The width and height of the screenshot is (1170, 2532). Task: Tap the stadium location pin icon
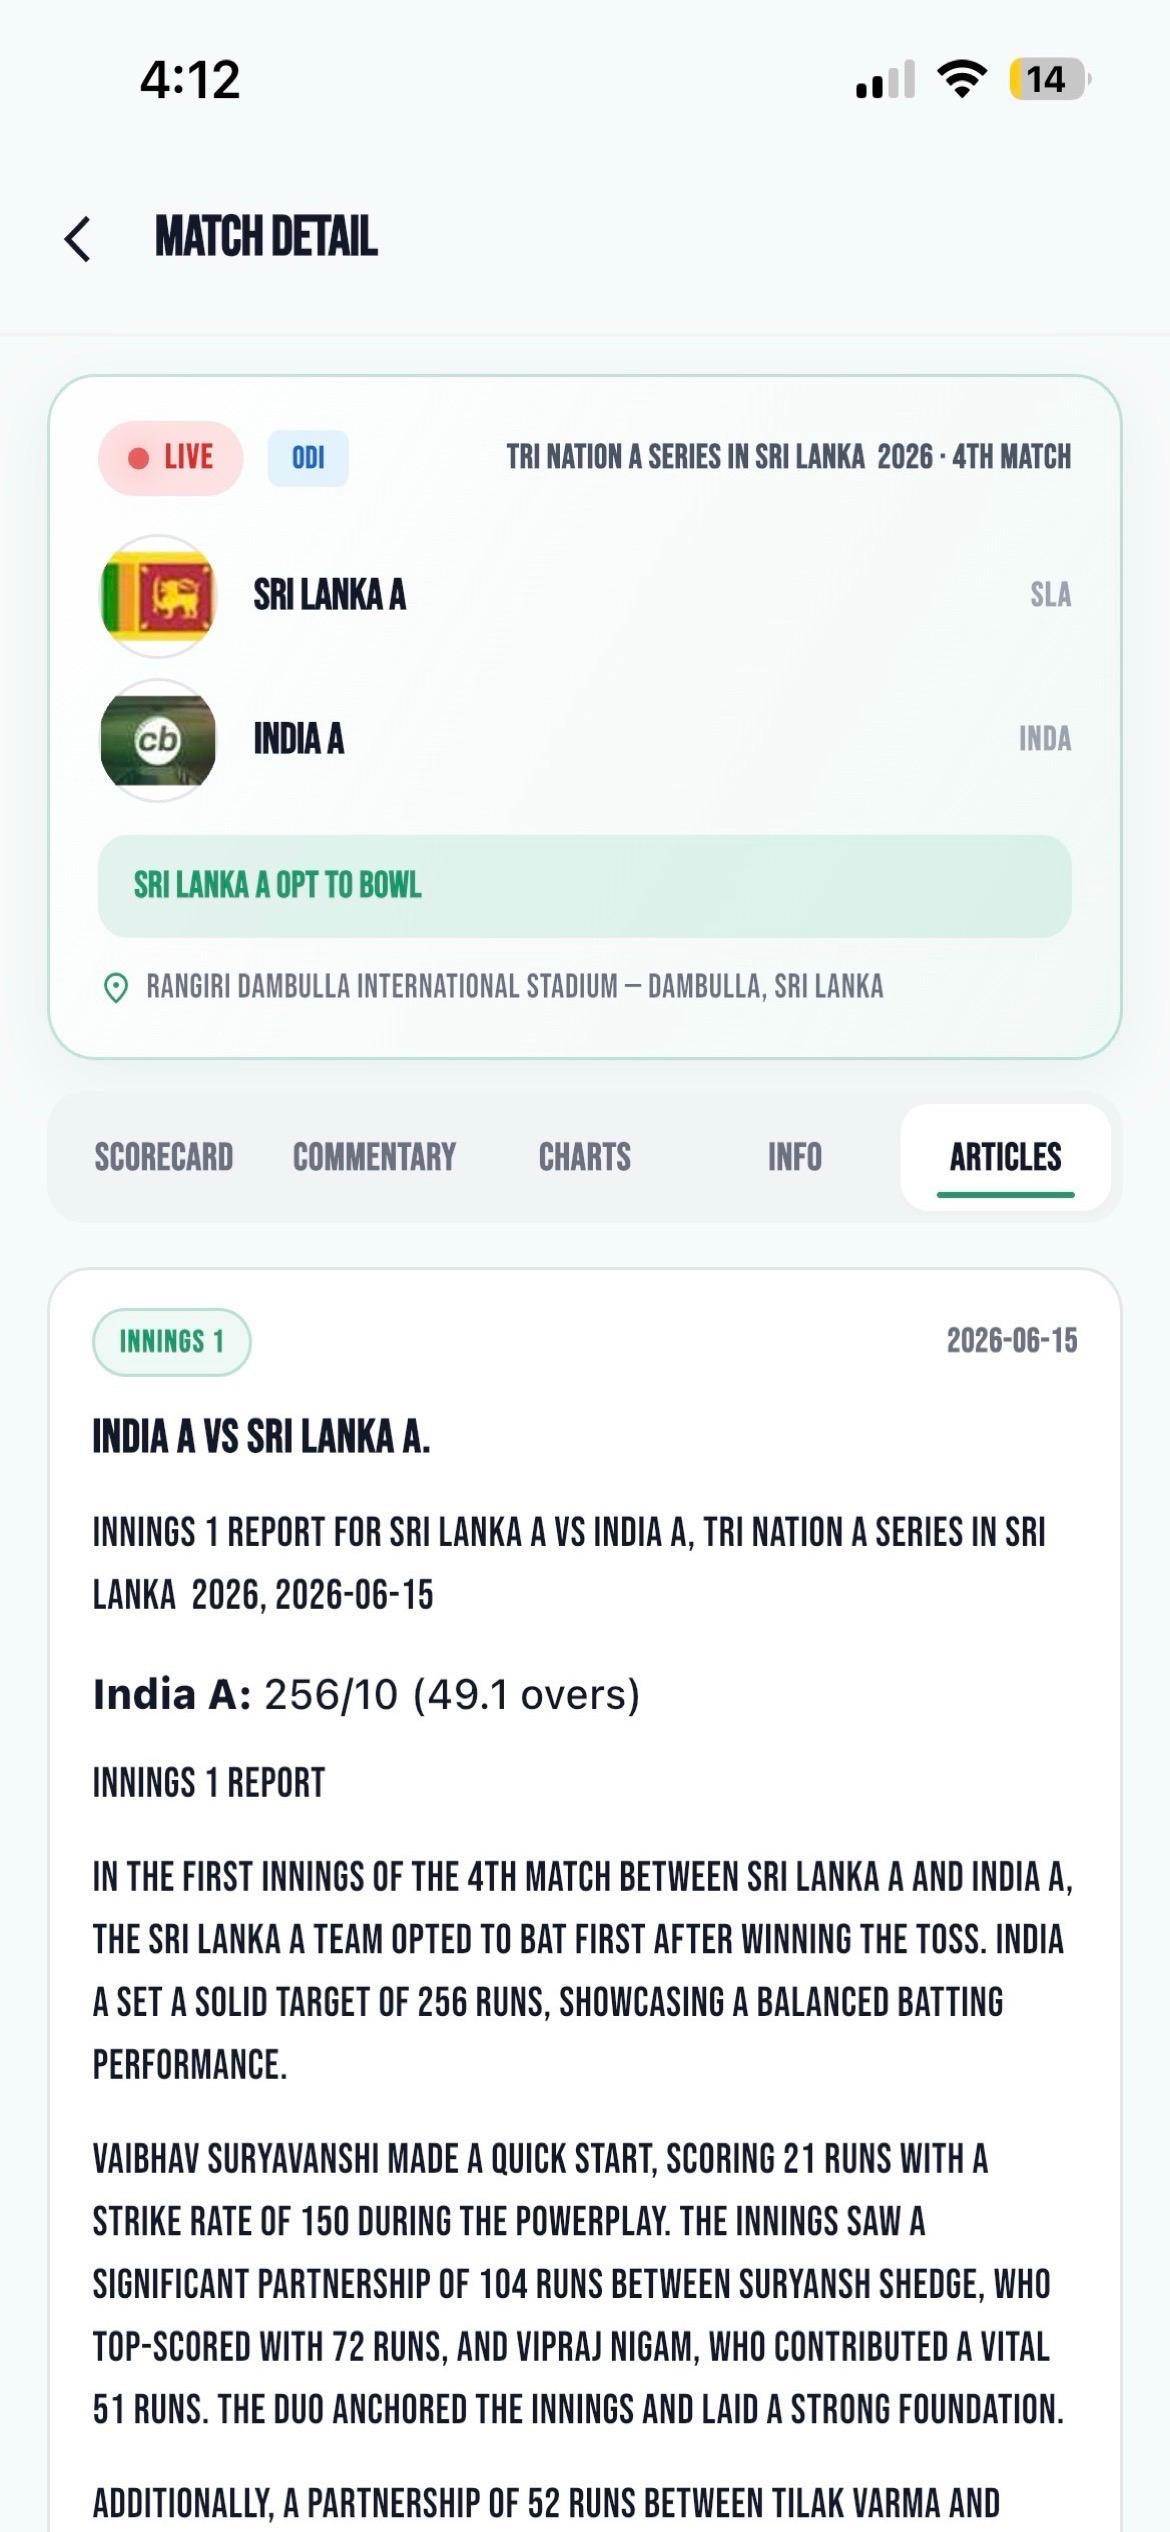coord(116,988)
